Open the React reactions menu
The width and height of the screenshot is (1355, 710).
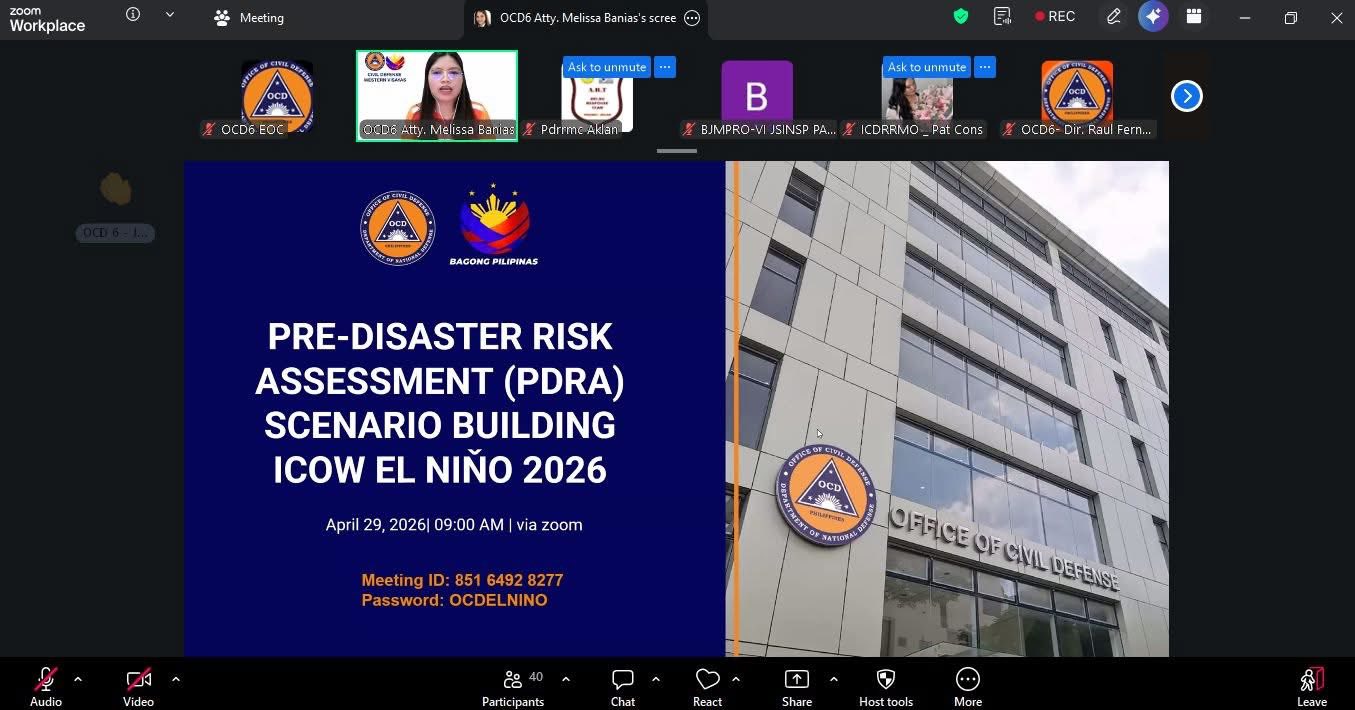tap(707, 685)
